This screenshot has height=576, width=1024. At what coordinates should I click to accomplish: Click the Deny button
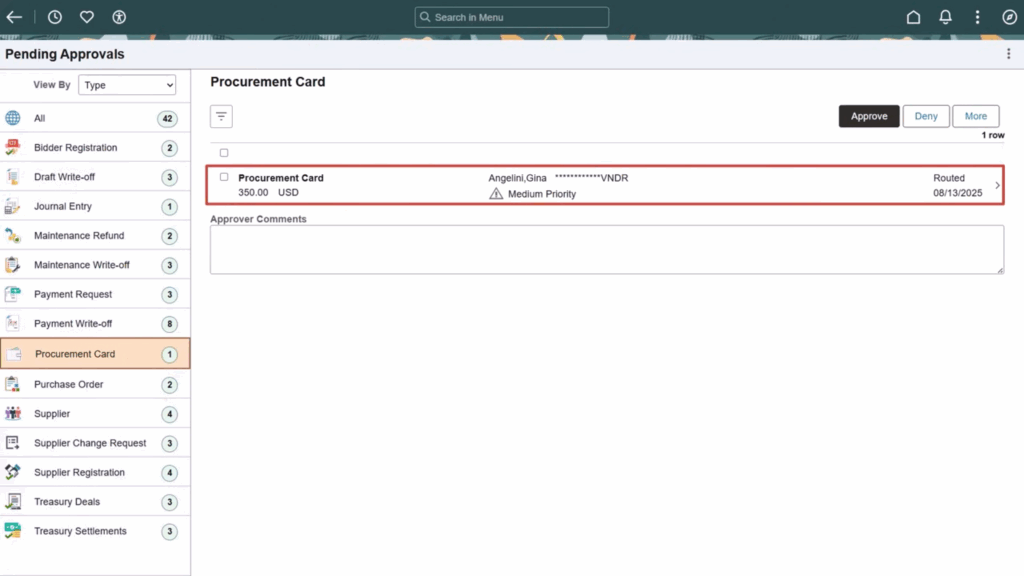925,115
